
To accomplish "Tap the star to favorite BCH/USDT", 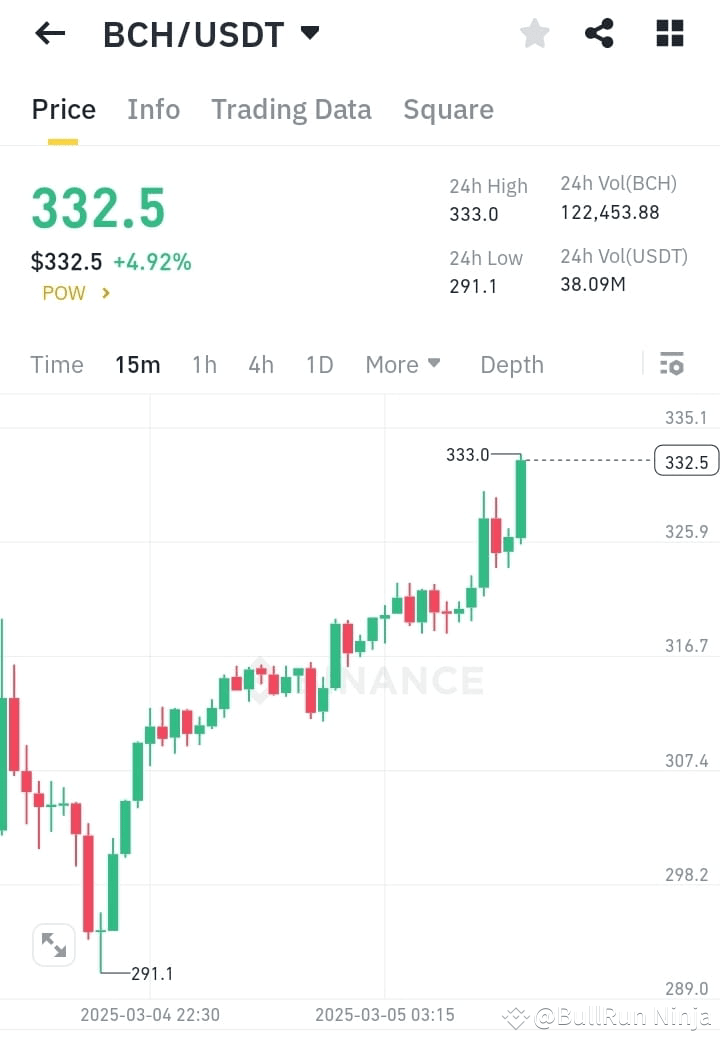I will pos(534,33).
